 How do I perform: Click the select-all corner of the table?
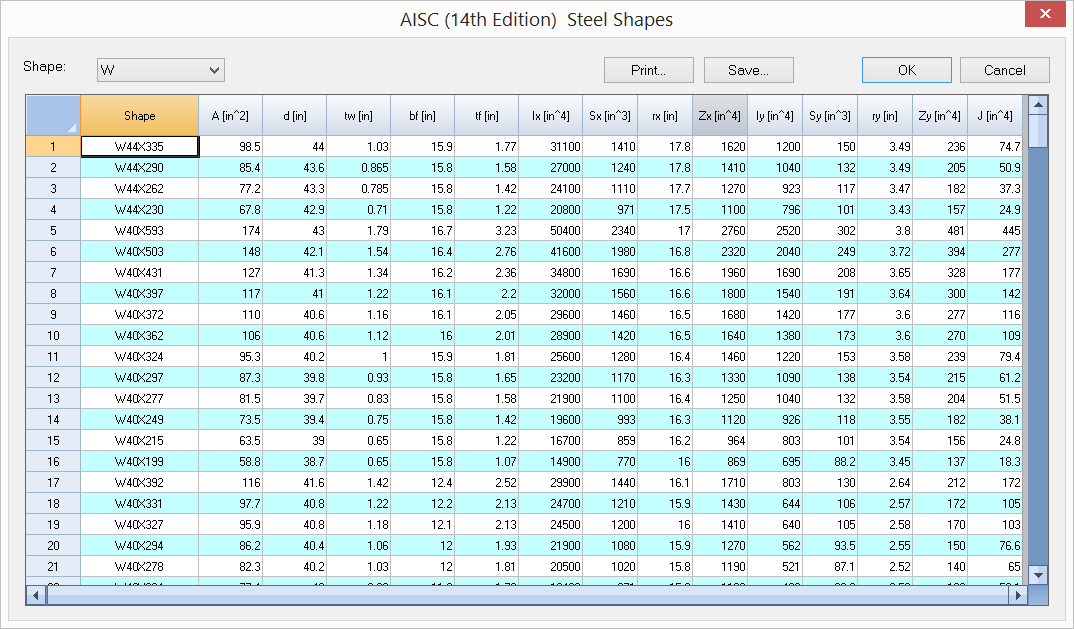53,116
